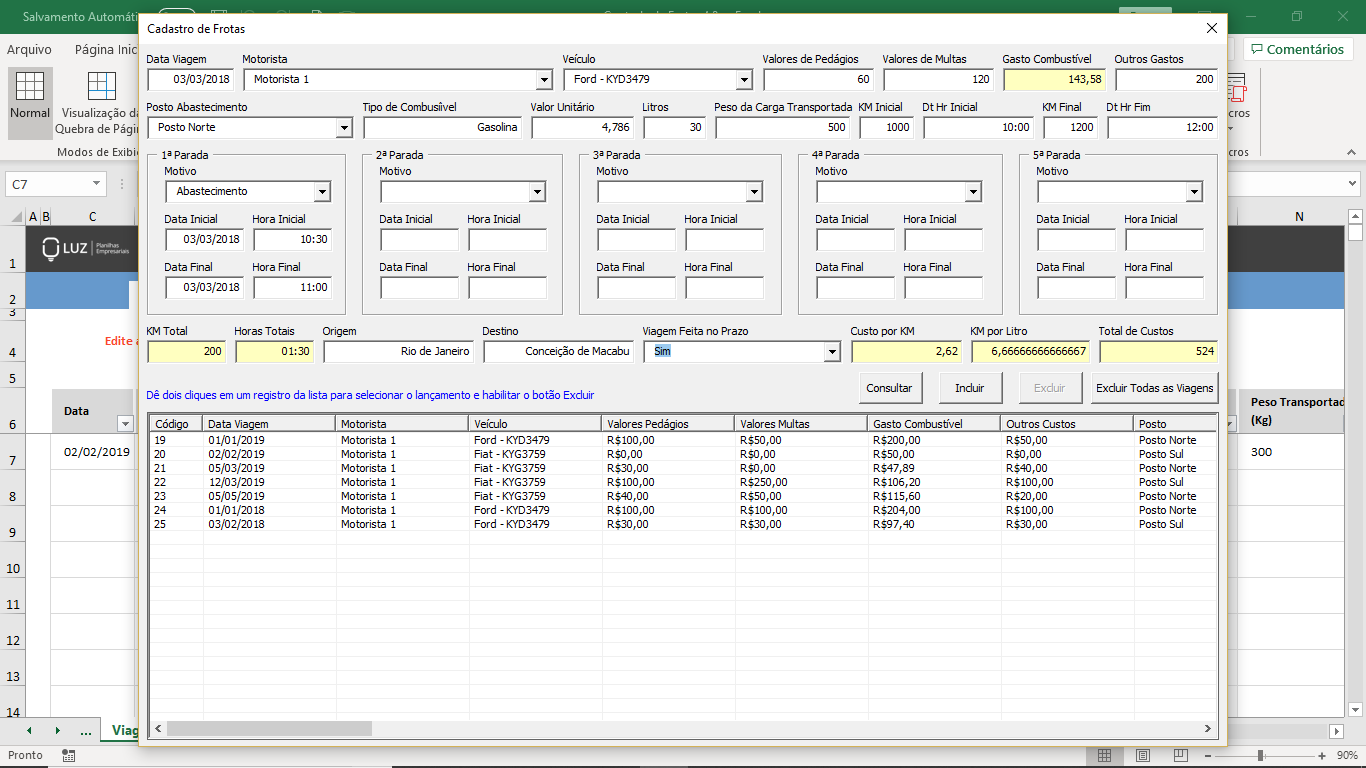Click the KM Inicial field
This screenshot has height=768, width=1366.
click(x=886, y=127)
